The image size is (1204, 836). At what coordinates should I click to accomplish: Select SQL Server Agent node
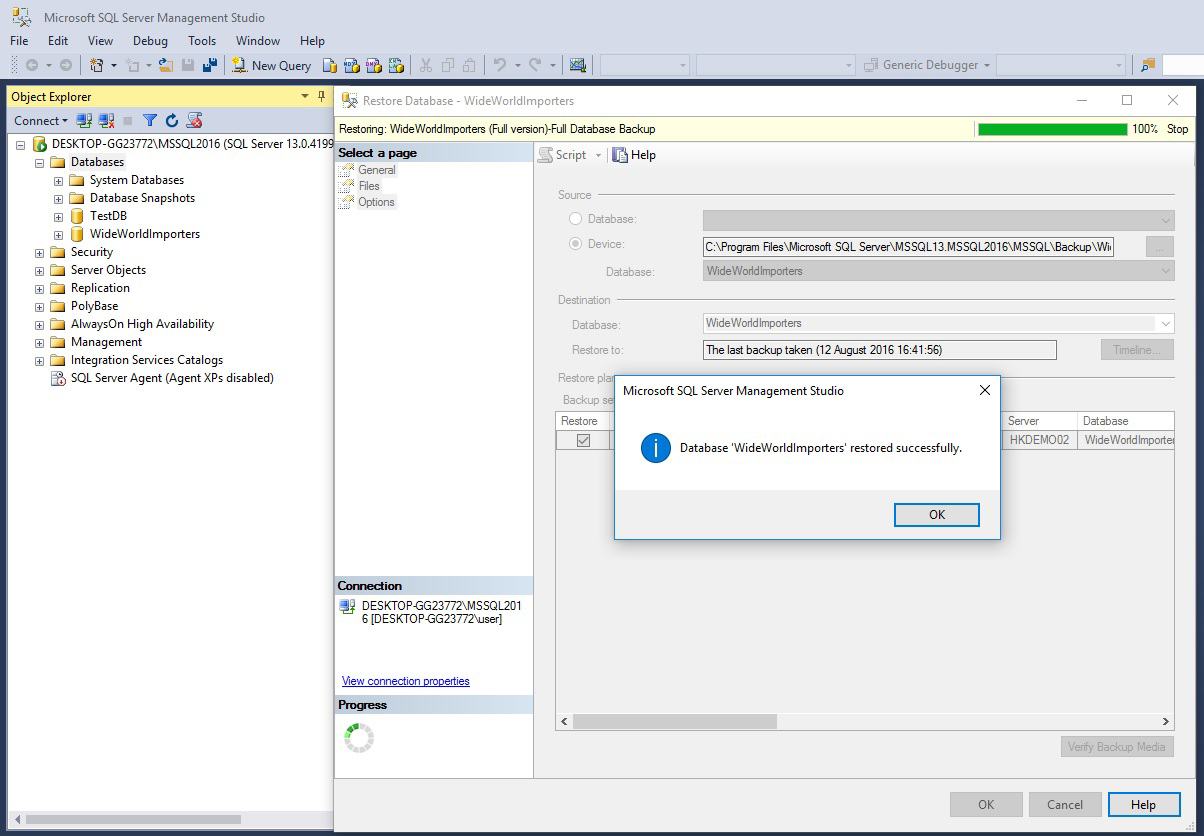point(172,378)
